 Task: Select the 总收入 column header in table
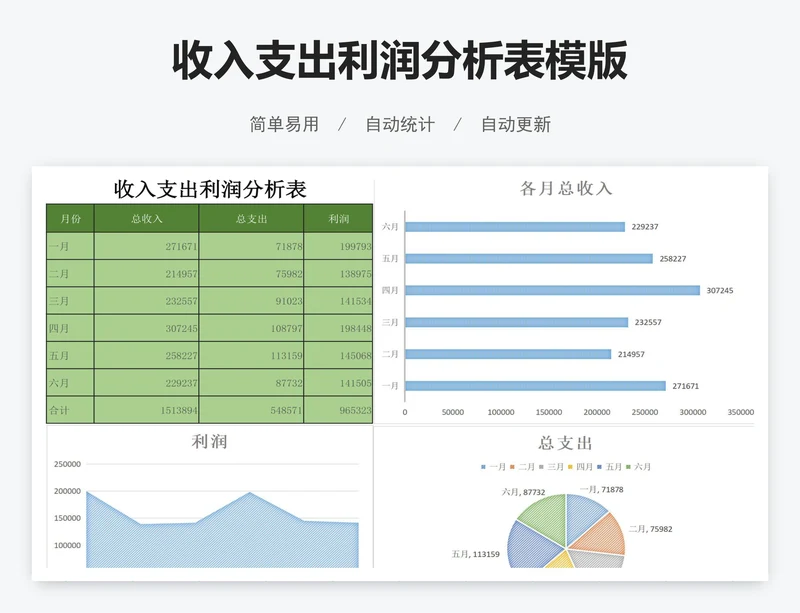[146, 218]
